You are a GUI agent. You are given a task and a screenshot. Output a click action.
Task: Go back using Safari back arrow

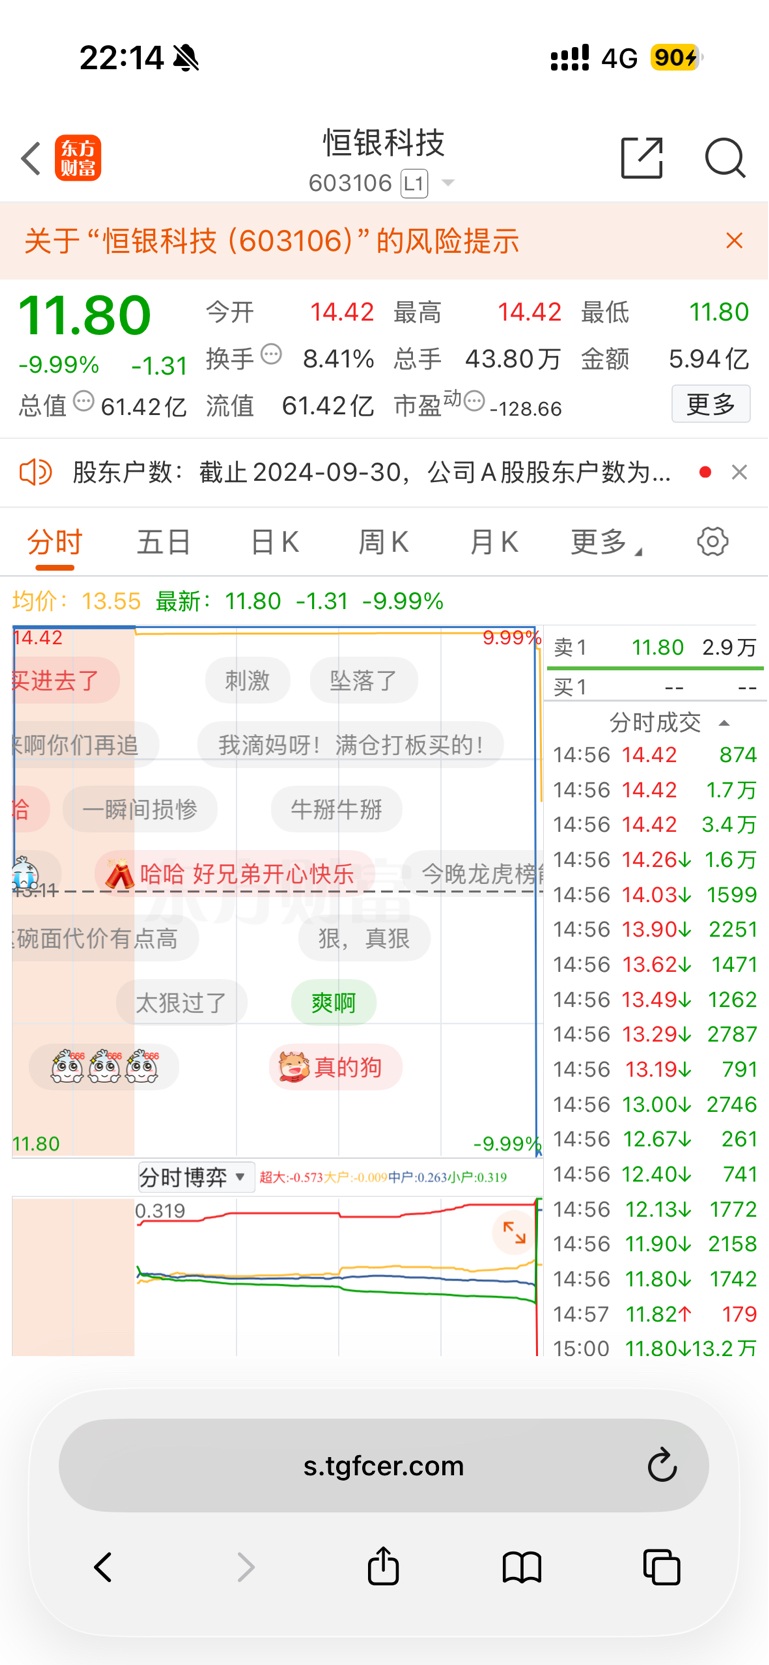click(103, 1567)
